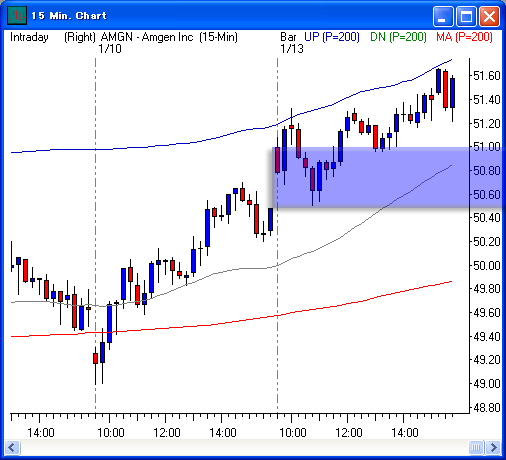
Task: Click the chart app icon in title bar
Action: [17, 15]
